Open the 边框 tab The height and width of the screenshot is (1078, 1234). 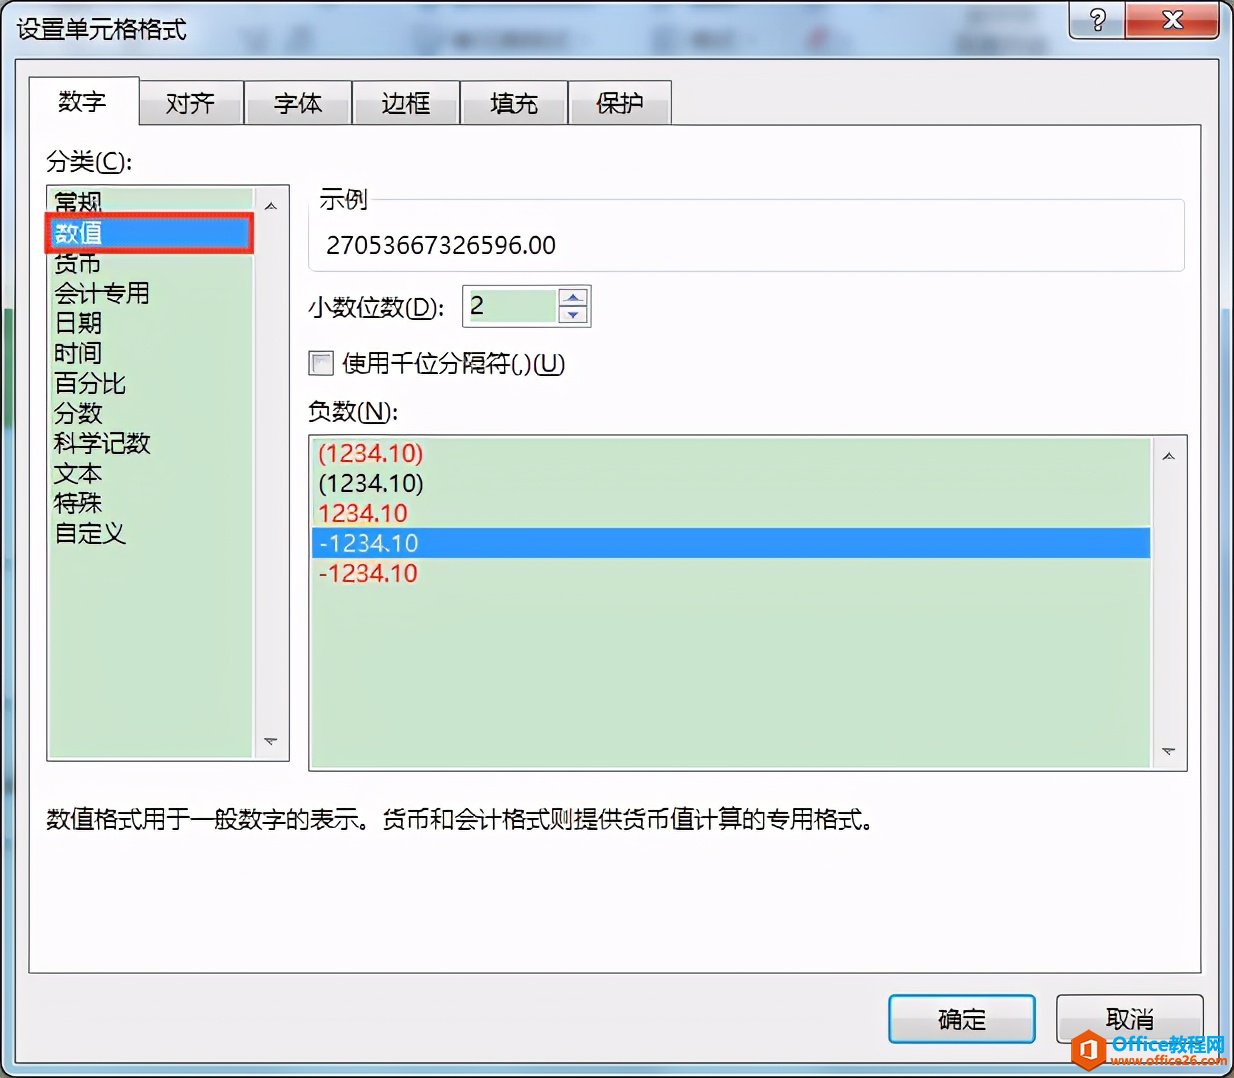point(406,103)
